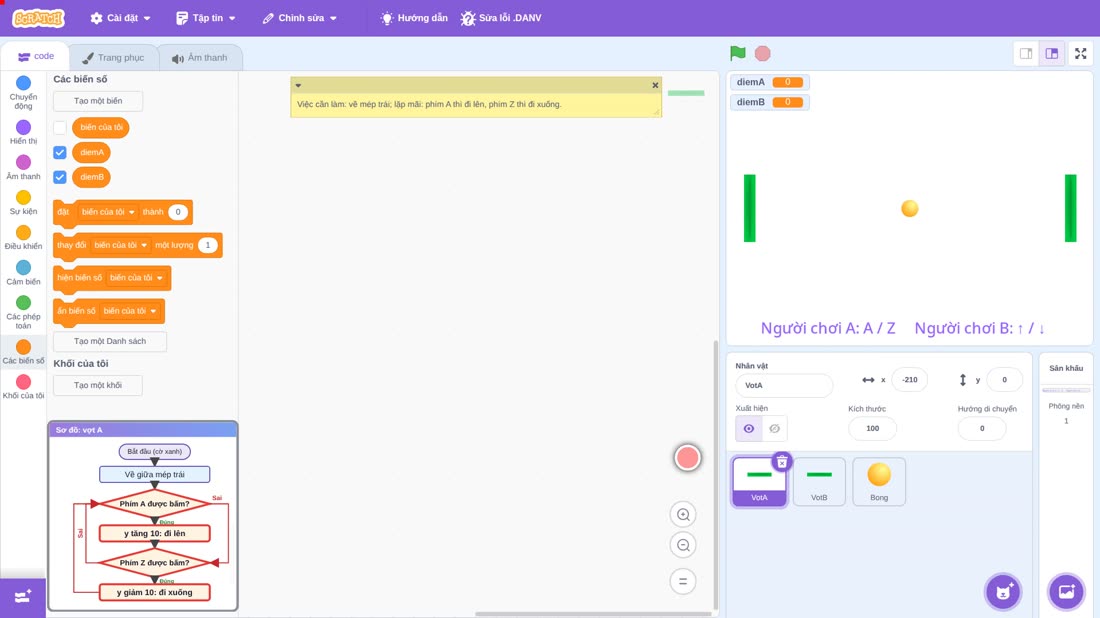
Task: Open variable dropdown in 'thay đổi' block
Action: pyautogui.click(x=121, y=245)
